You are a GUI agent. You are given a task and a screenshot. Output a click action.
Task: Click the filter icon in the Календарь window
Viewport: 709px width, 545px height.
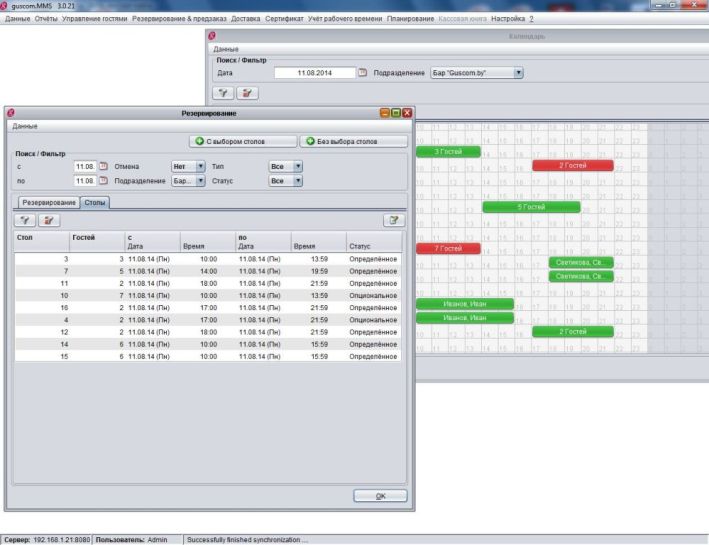226,92
